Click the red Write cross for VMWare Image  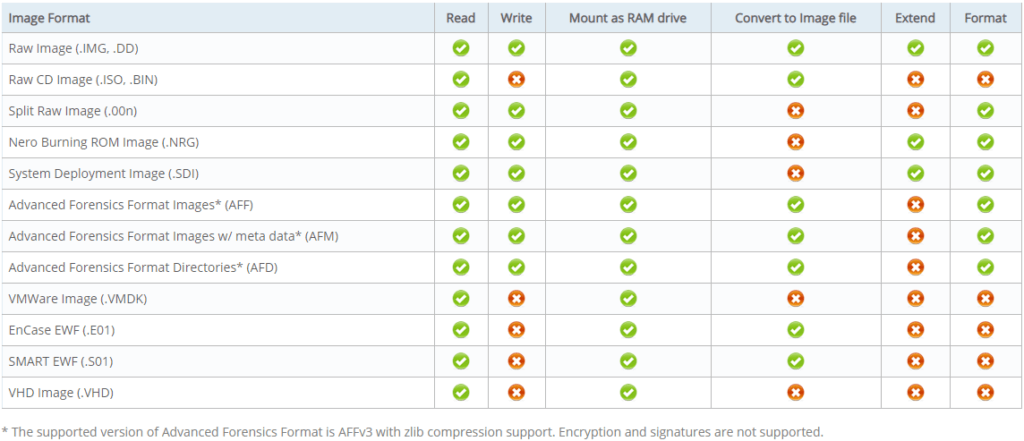(516, 298)
